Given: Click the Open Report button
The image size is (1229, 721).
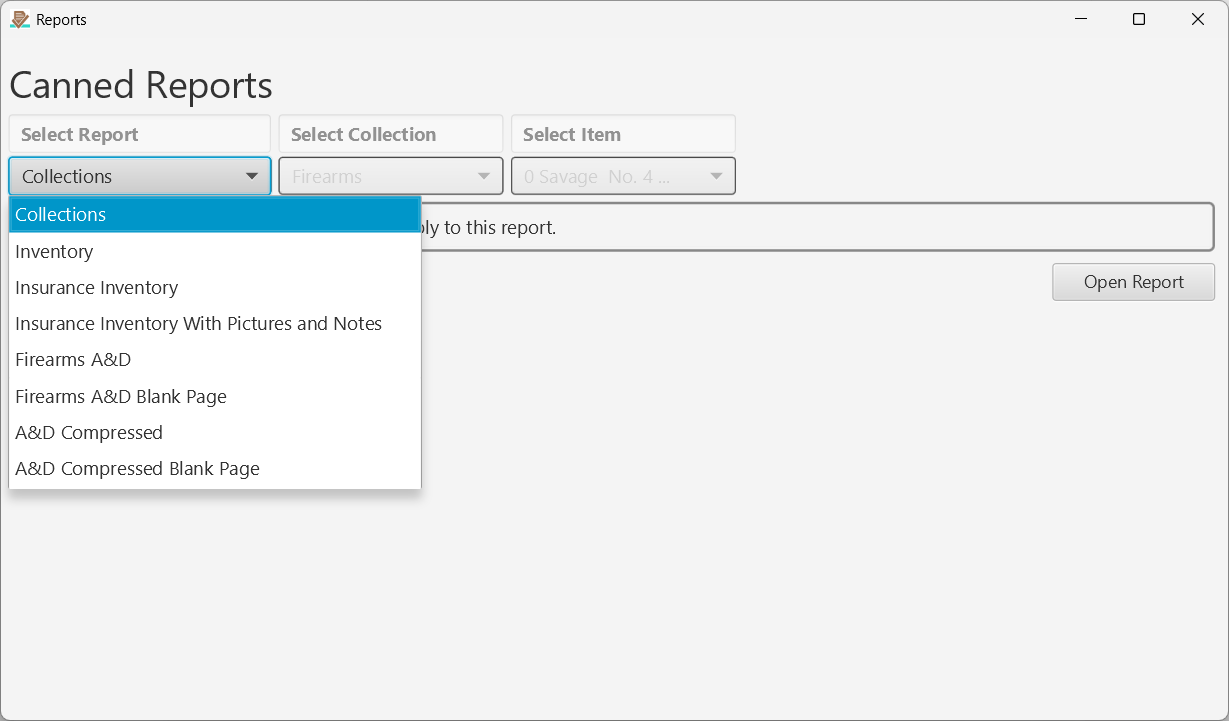Looking at the screenshot, I should [1133, 282].
